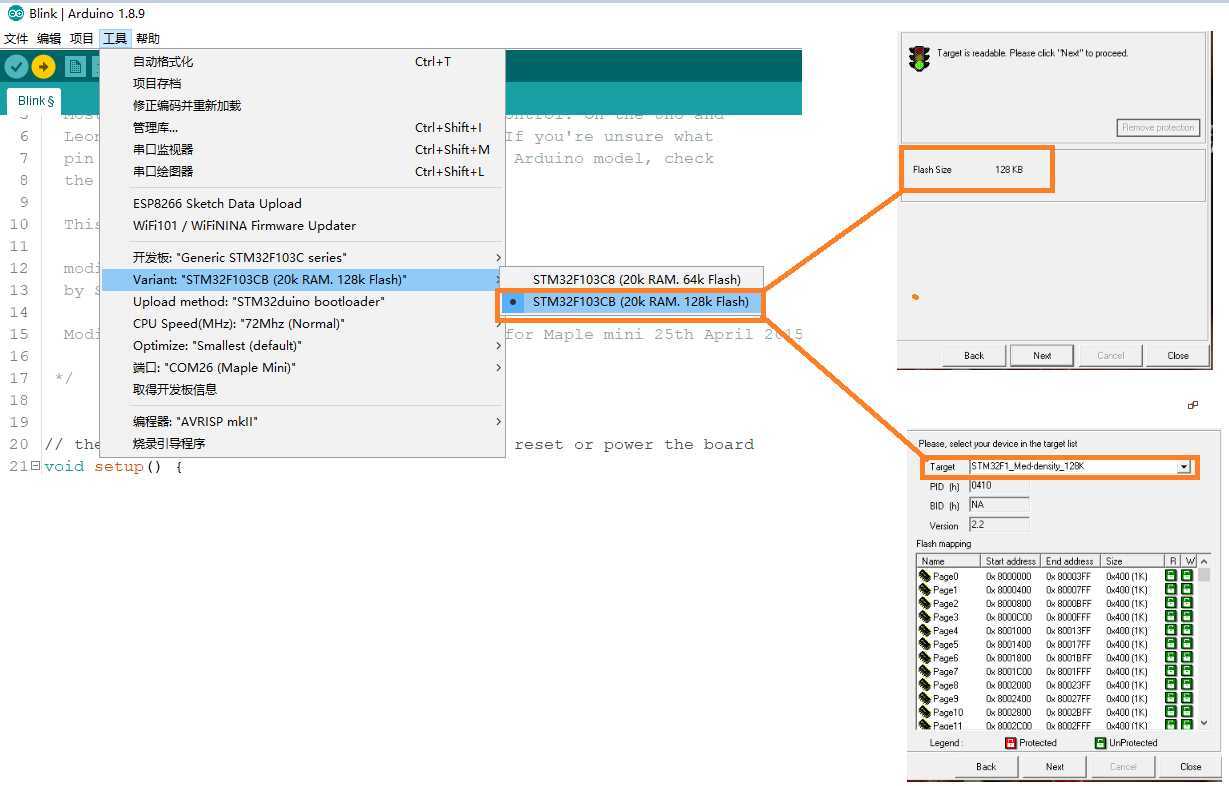Open the 编辑 menu
The image size is (1229, 786).
pyautogui.click(x=49, y=38)
